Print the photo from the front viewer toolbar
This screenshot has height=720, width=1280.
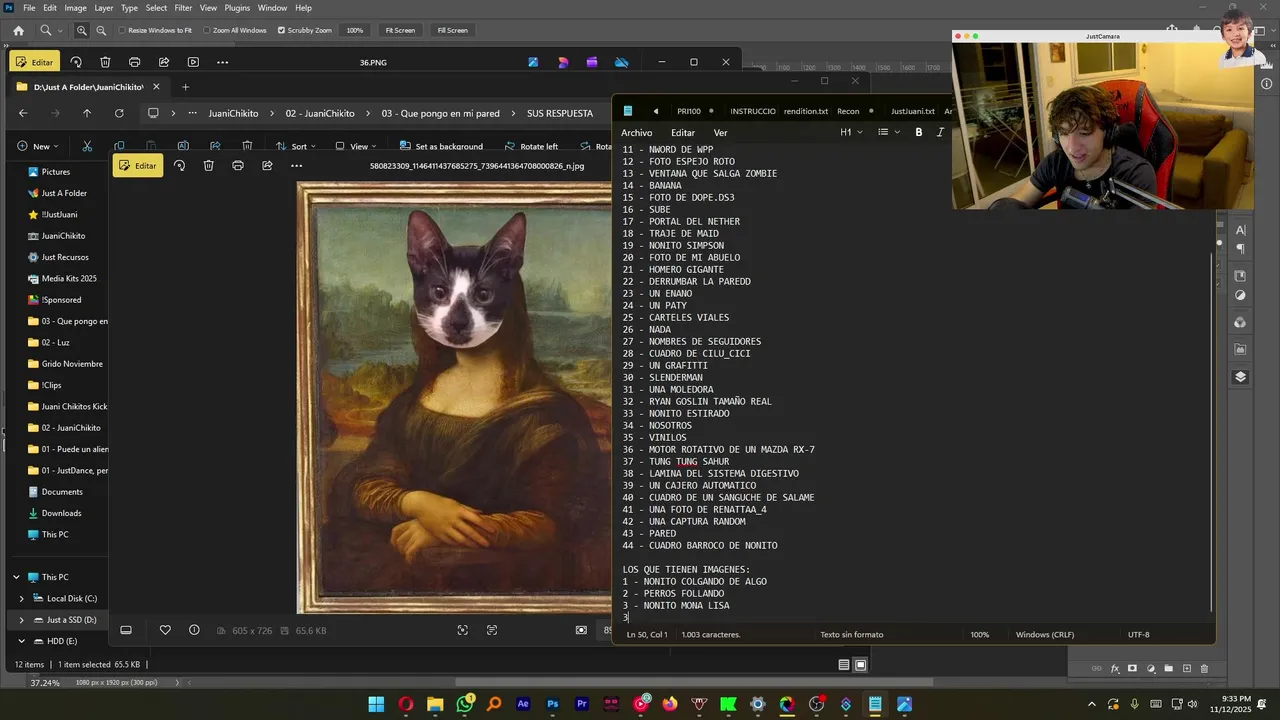[x=237, y=165]
